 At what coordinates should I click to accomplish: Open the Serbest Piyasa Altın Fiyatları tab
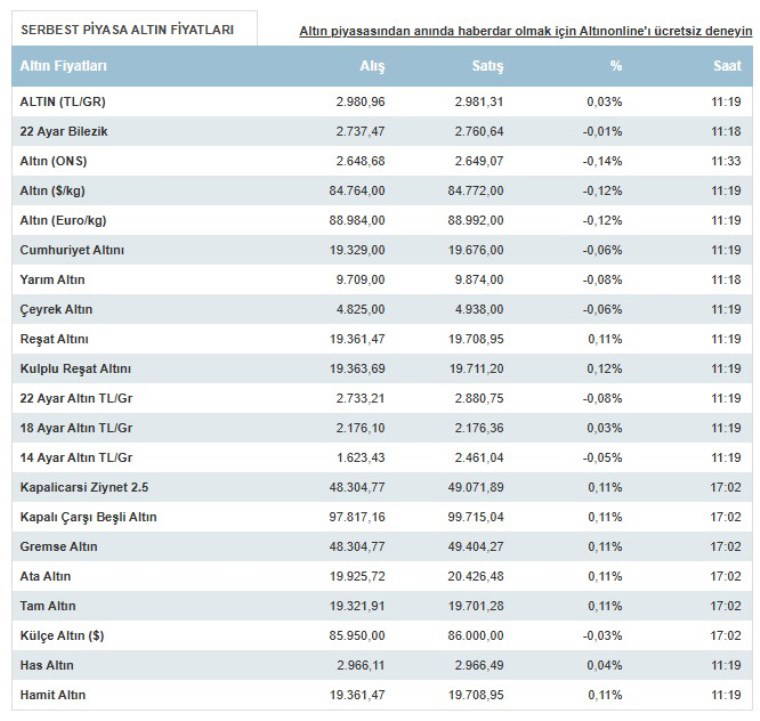click(127, 30)
